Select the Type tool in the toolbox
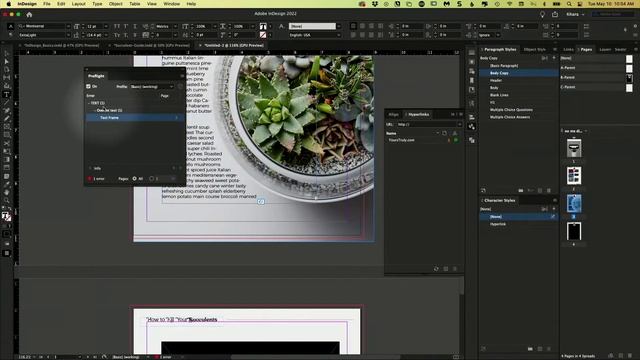 click(7, 94)
